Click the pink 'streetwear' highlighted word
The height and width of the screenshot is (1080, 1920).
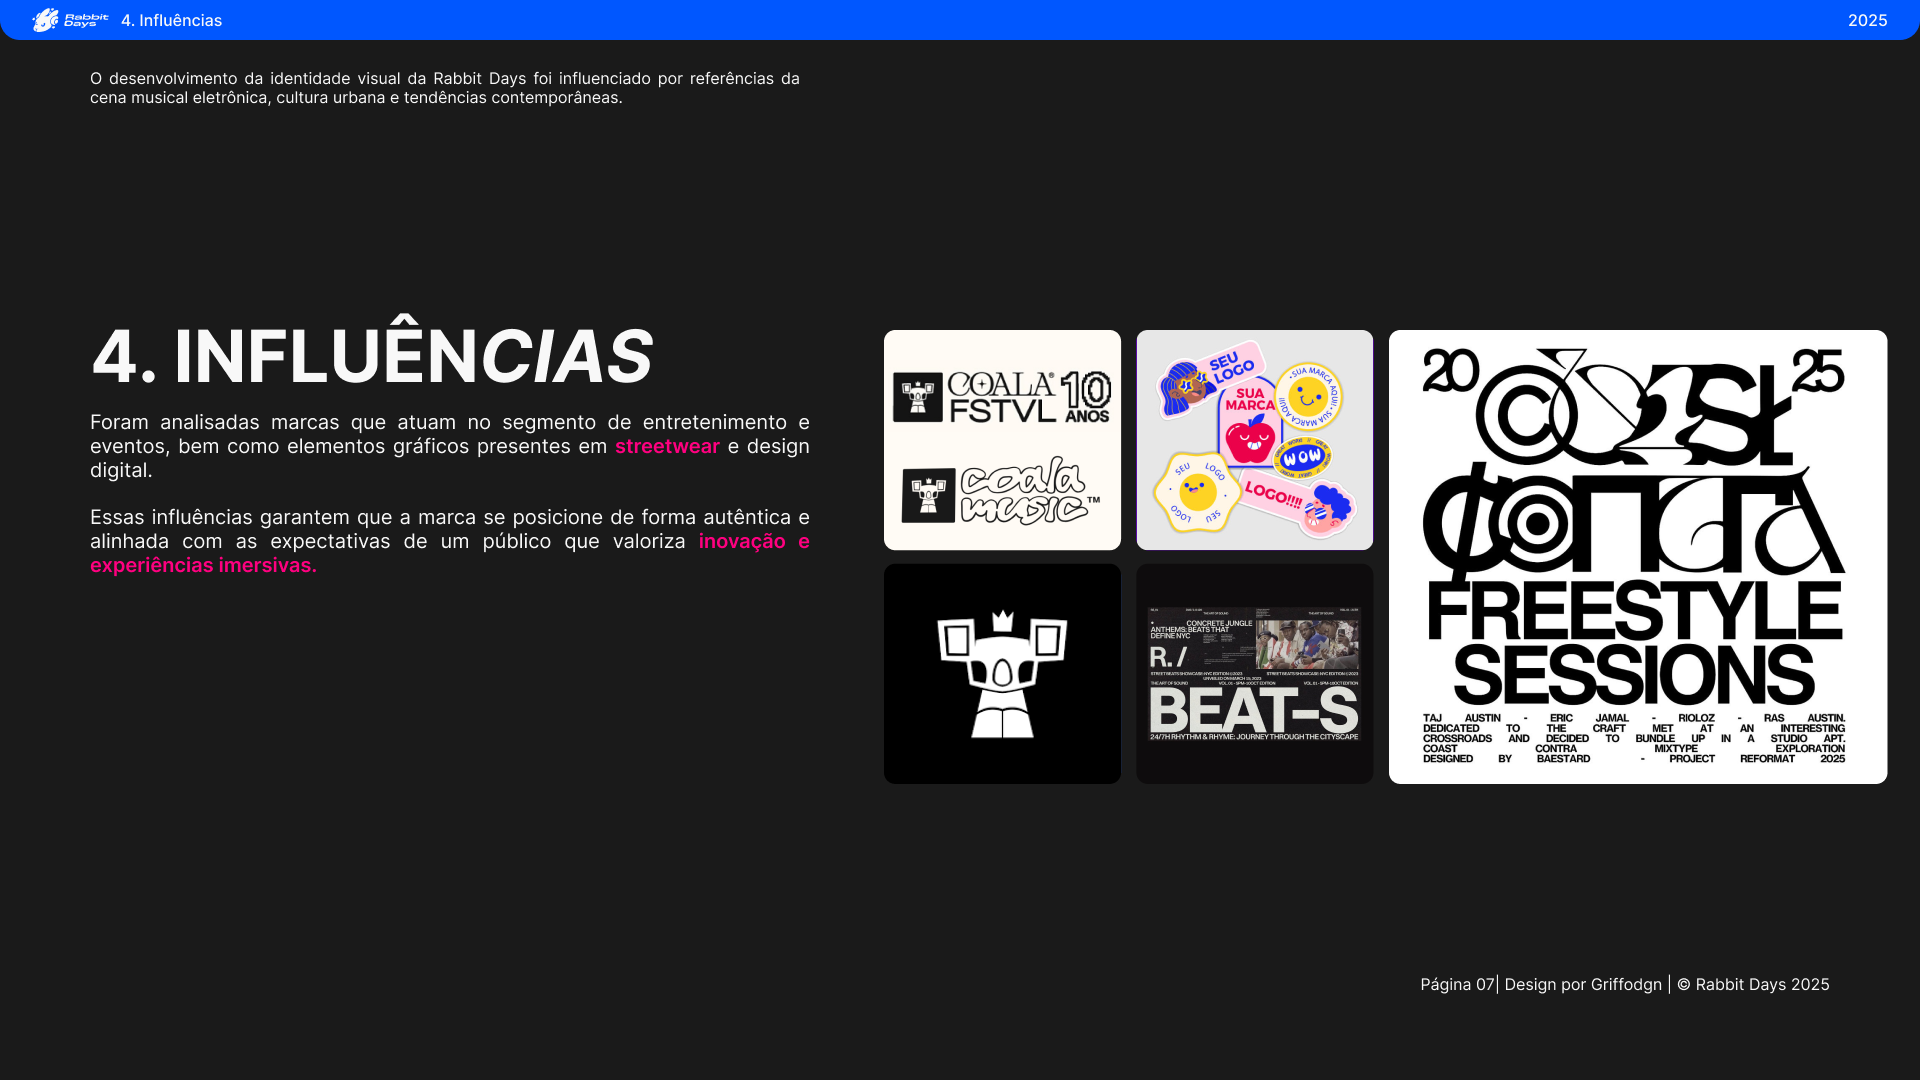[x=667, y=446]
